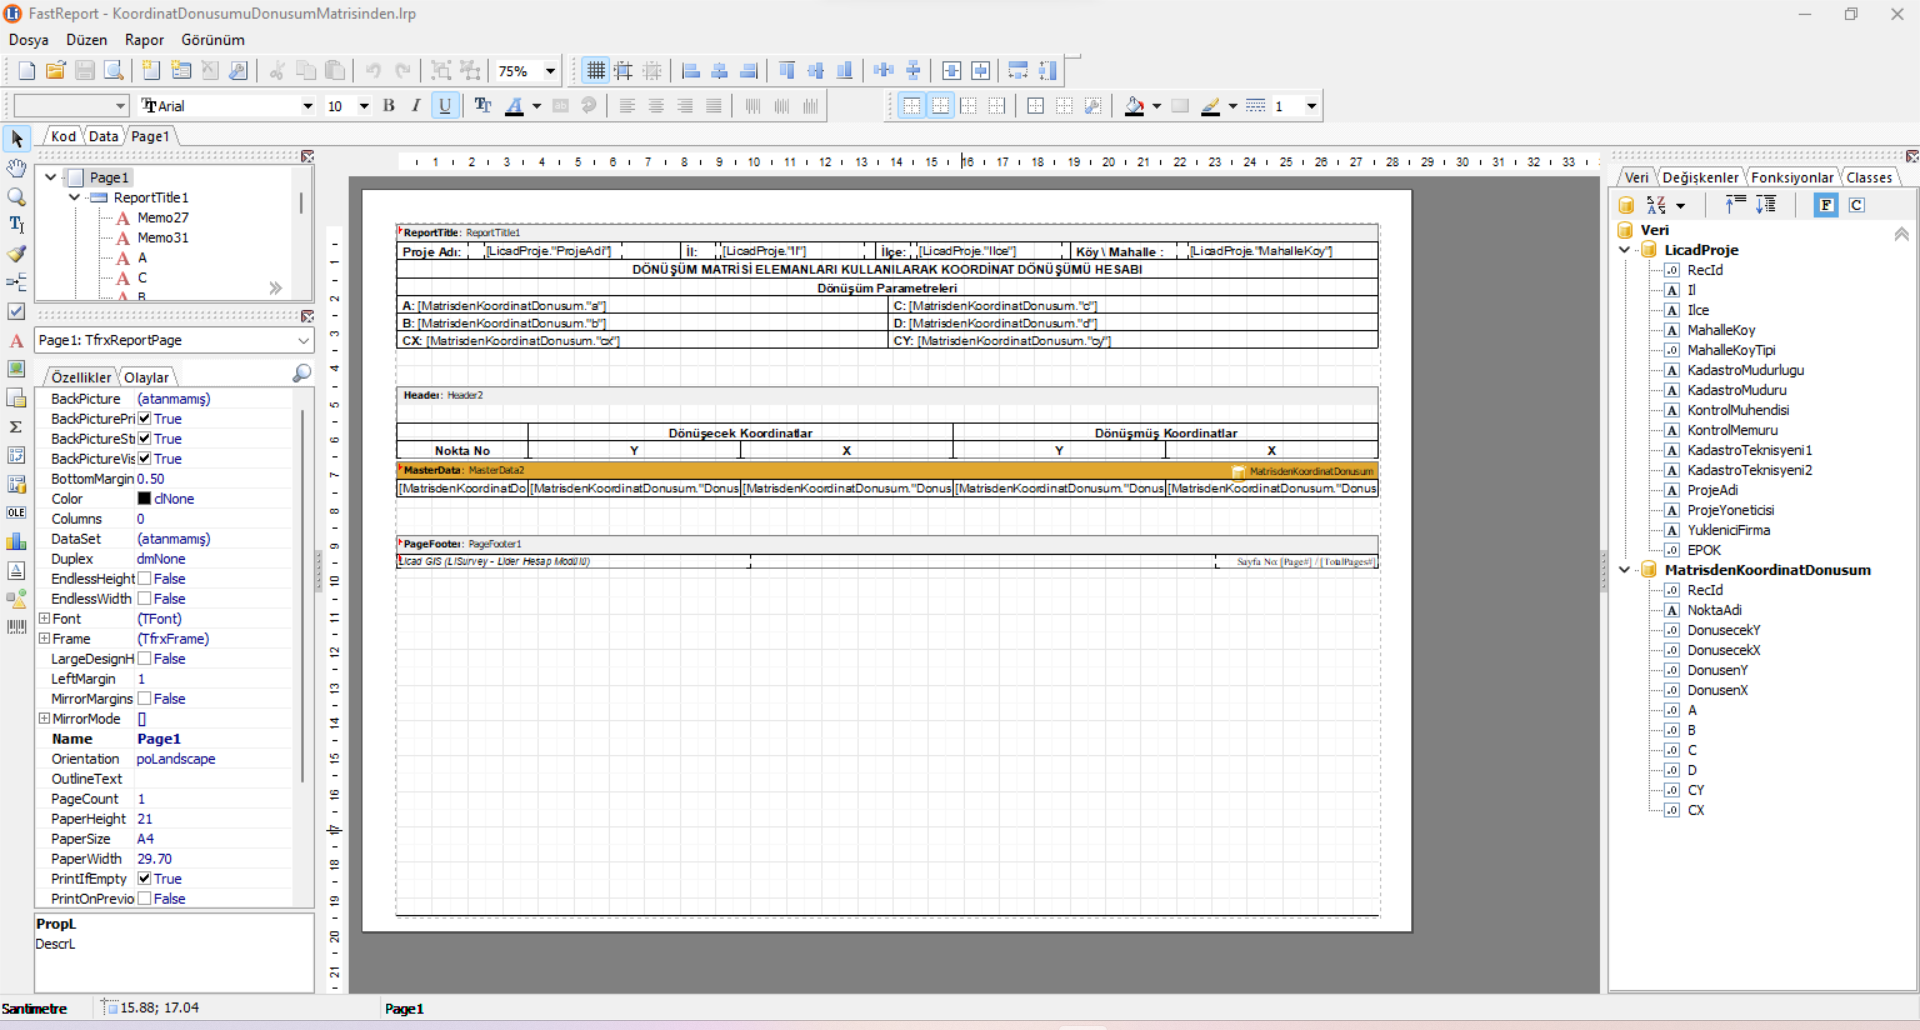Expand the Frame property group
Screen dimensions: 1920x1030
[x=44, y=639]
